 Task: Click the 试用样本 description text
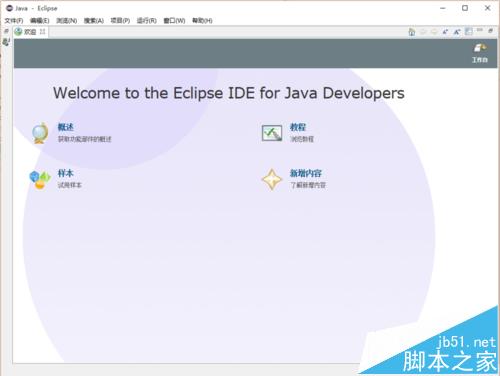[x=70, y=185]
